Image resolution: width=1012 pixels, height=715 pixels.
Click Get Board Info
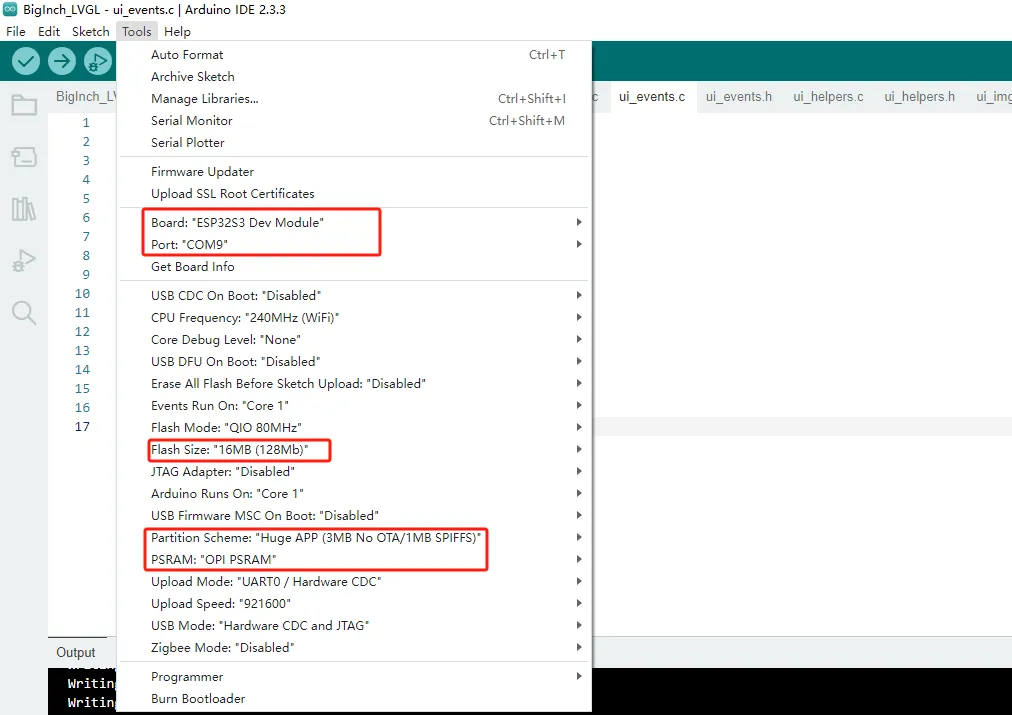point(354,267)
